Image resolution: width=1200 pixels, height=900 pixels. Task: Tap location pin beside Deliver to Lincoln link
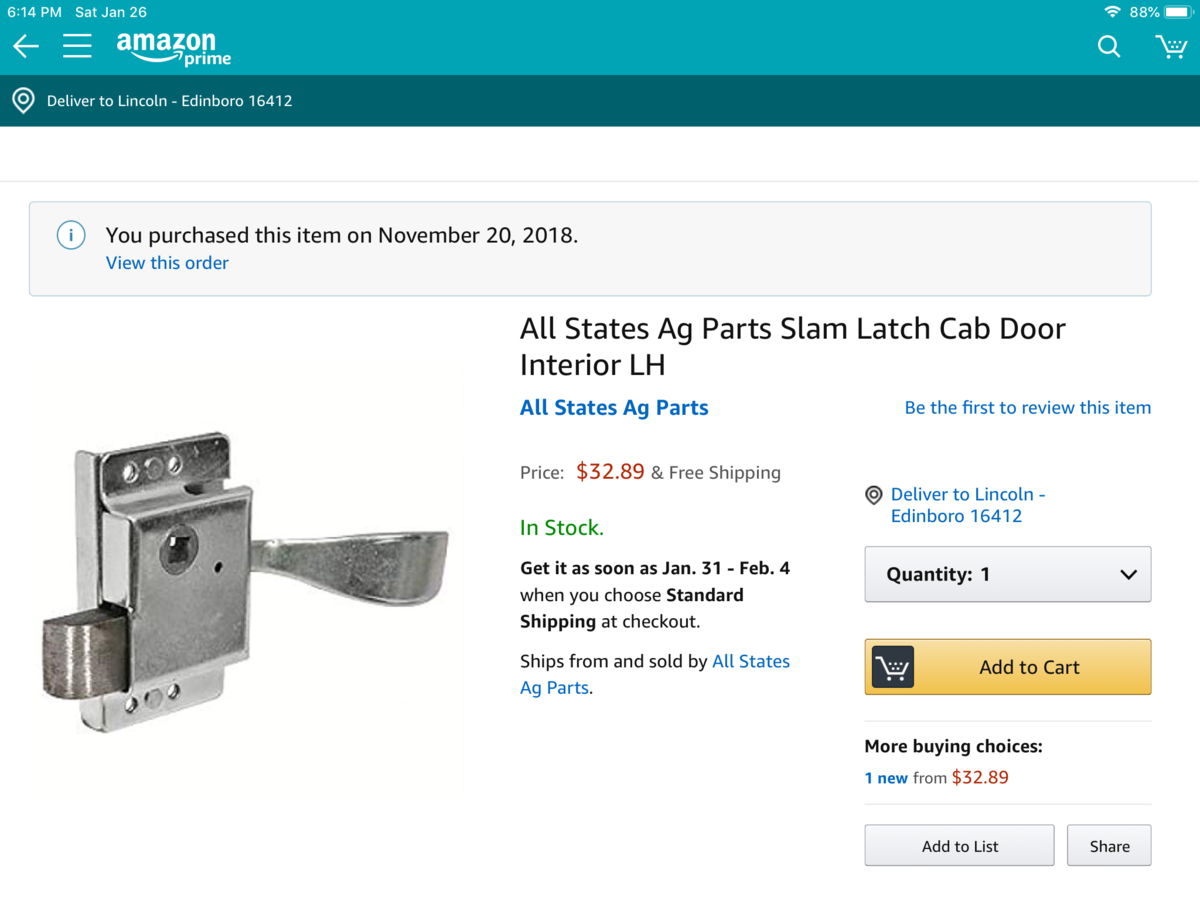tap(874, 495)
